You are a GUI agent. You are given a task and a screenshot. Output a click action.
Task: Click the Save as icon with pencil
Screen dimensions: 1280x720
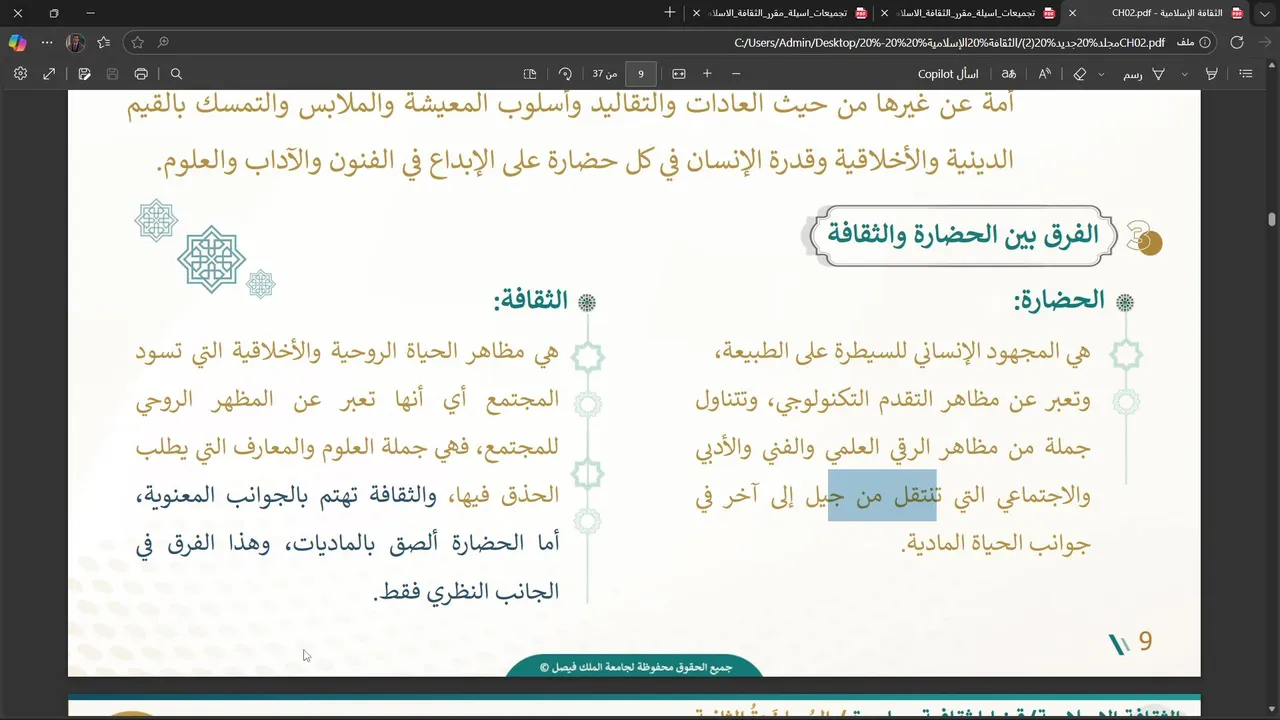point(84,74)
